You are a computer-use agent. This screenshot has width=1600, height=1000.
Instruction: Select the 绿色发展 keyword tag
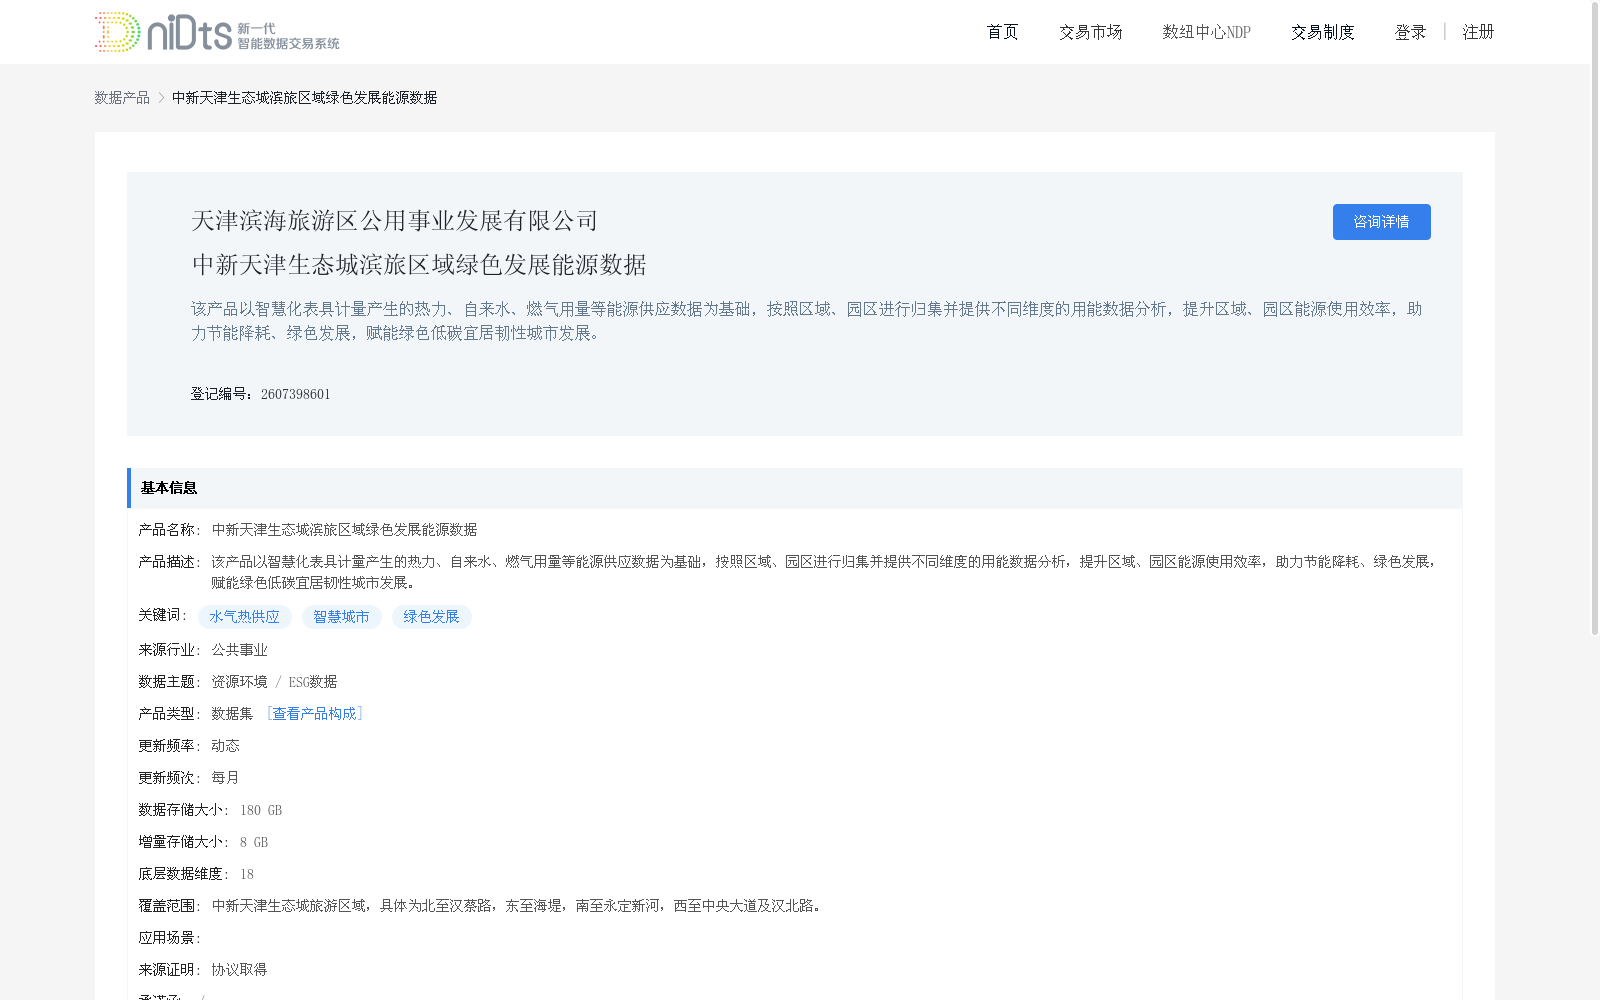pyautogui.click(x=432, y=617)
